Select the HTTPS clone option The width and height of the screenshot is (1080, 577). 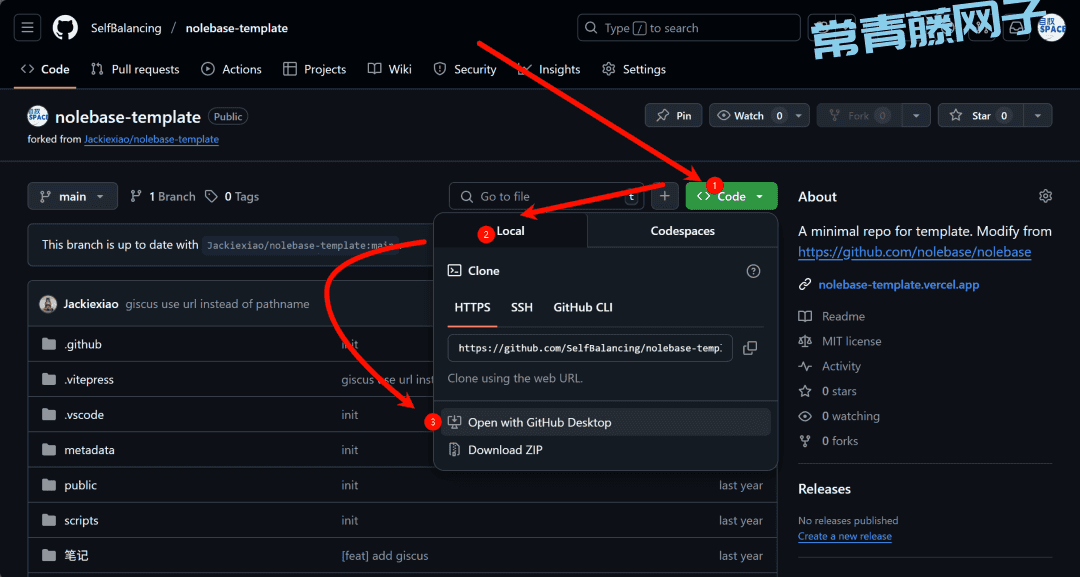tap(472, 307)
